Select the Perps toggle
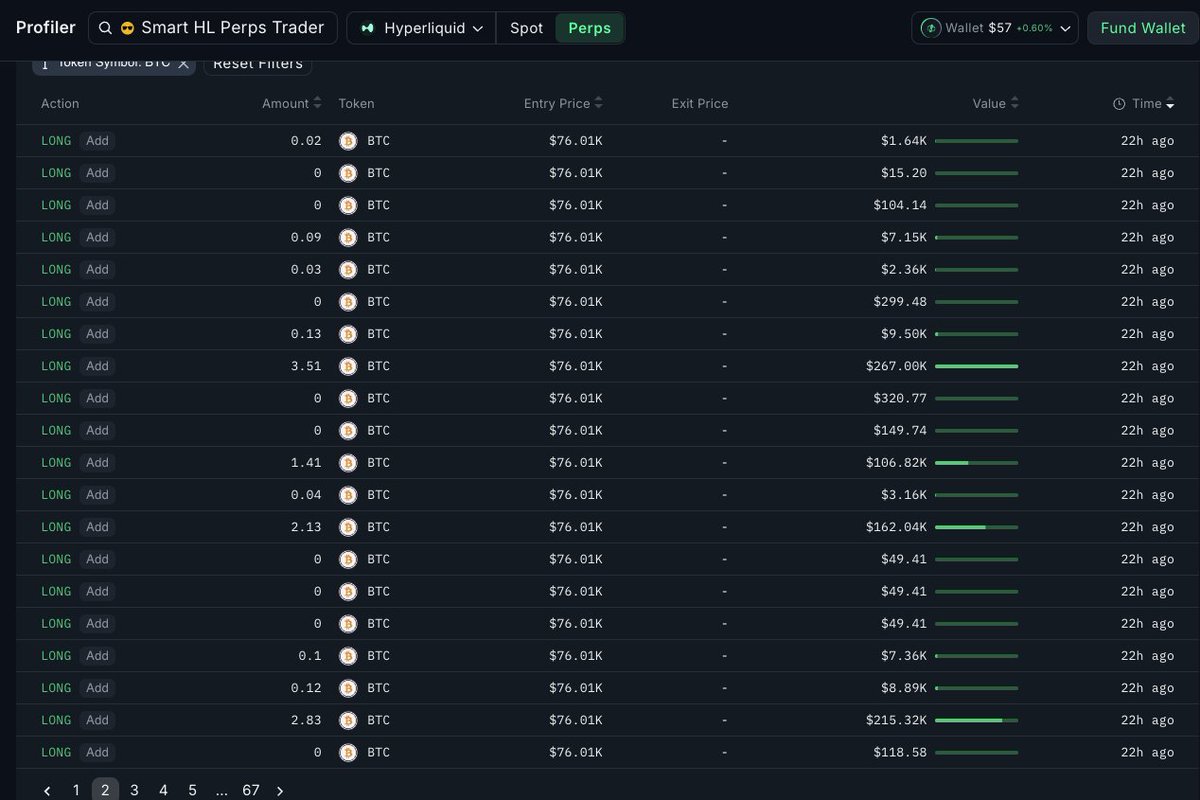The width and height of the screenshot is (1200, 800). tap(589, 28)
